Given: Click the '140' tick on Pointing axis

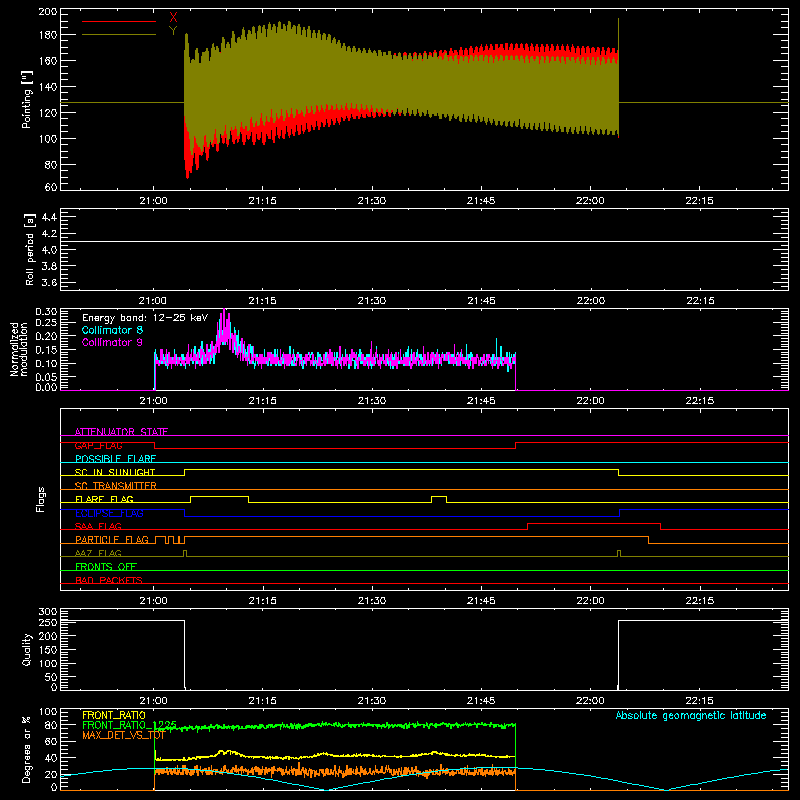Looking at the screenshot, I should click(48, 87).
